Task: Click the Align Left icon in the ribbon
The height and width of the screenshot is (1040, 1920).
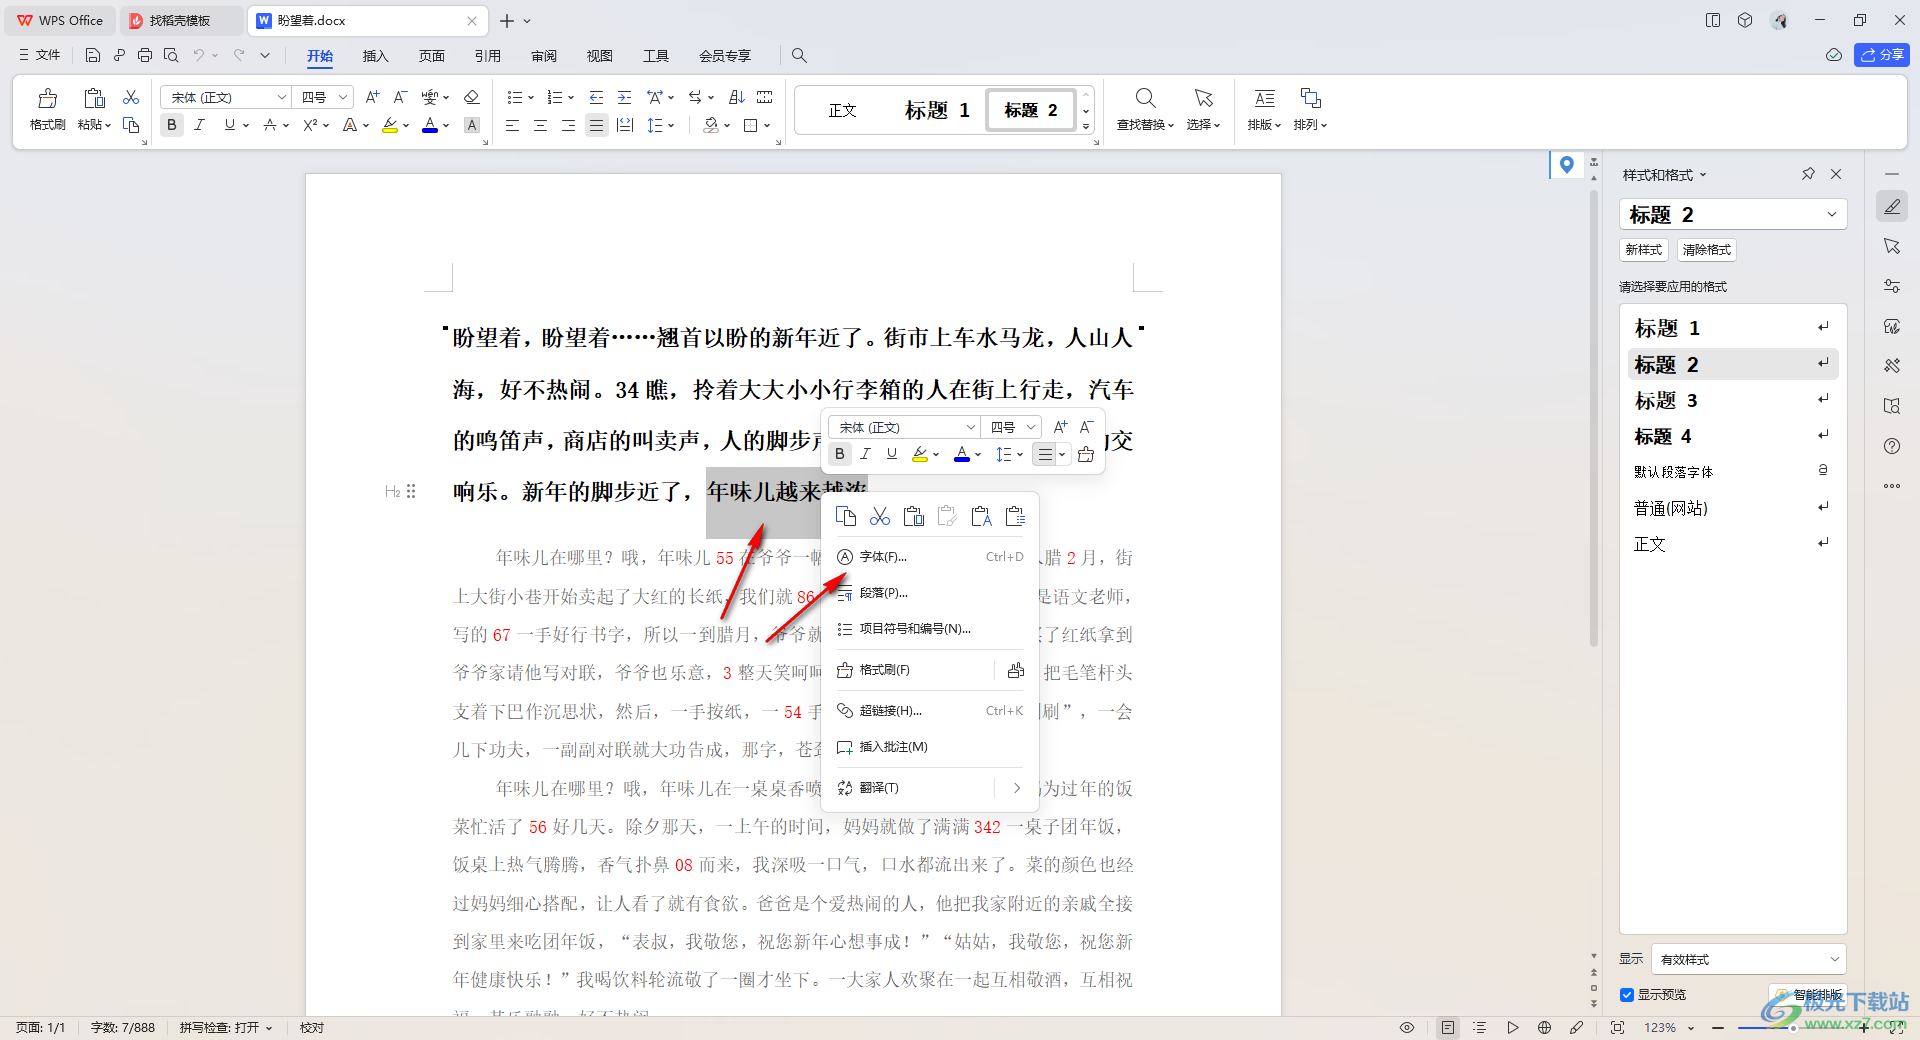Action: pyautogui.click(x=512, y=125)
